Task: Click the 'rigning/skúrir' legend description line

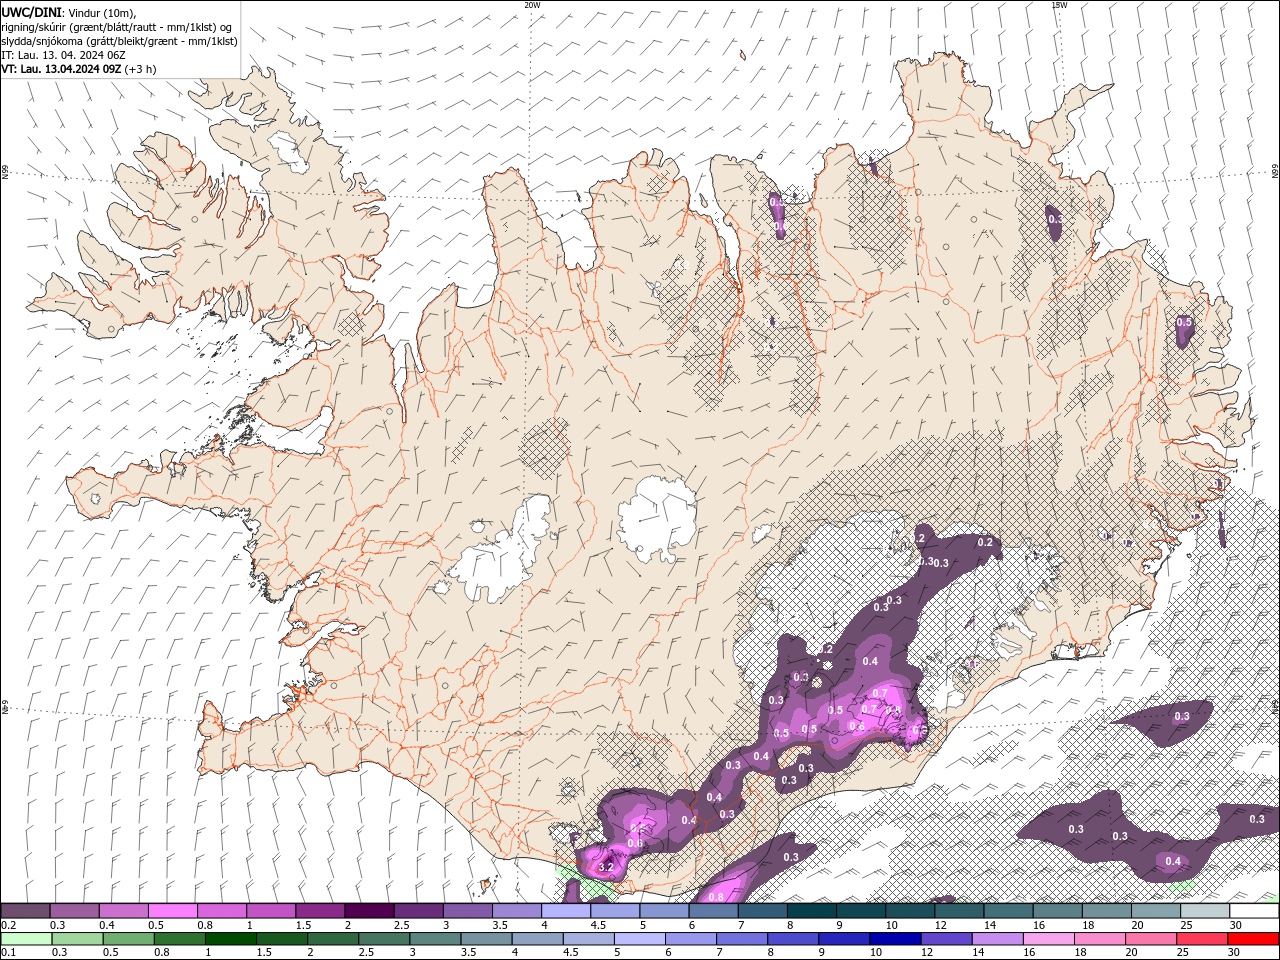Action: click(x=117, y=27)
